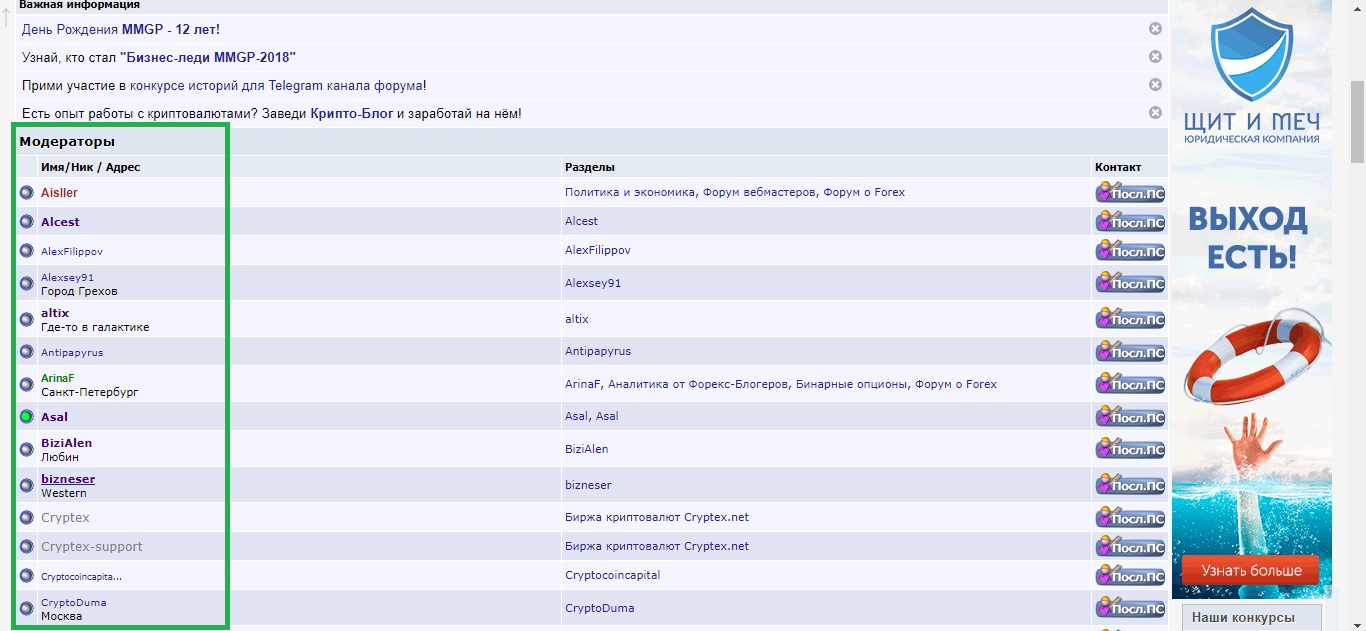Click the PM icon in ArinaF's row
1366x631 pixels.
1130,384
